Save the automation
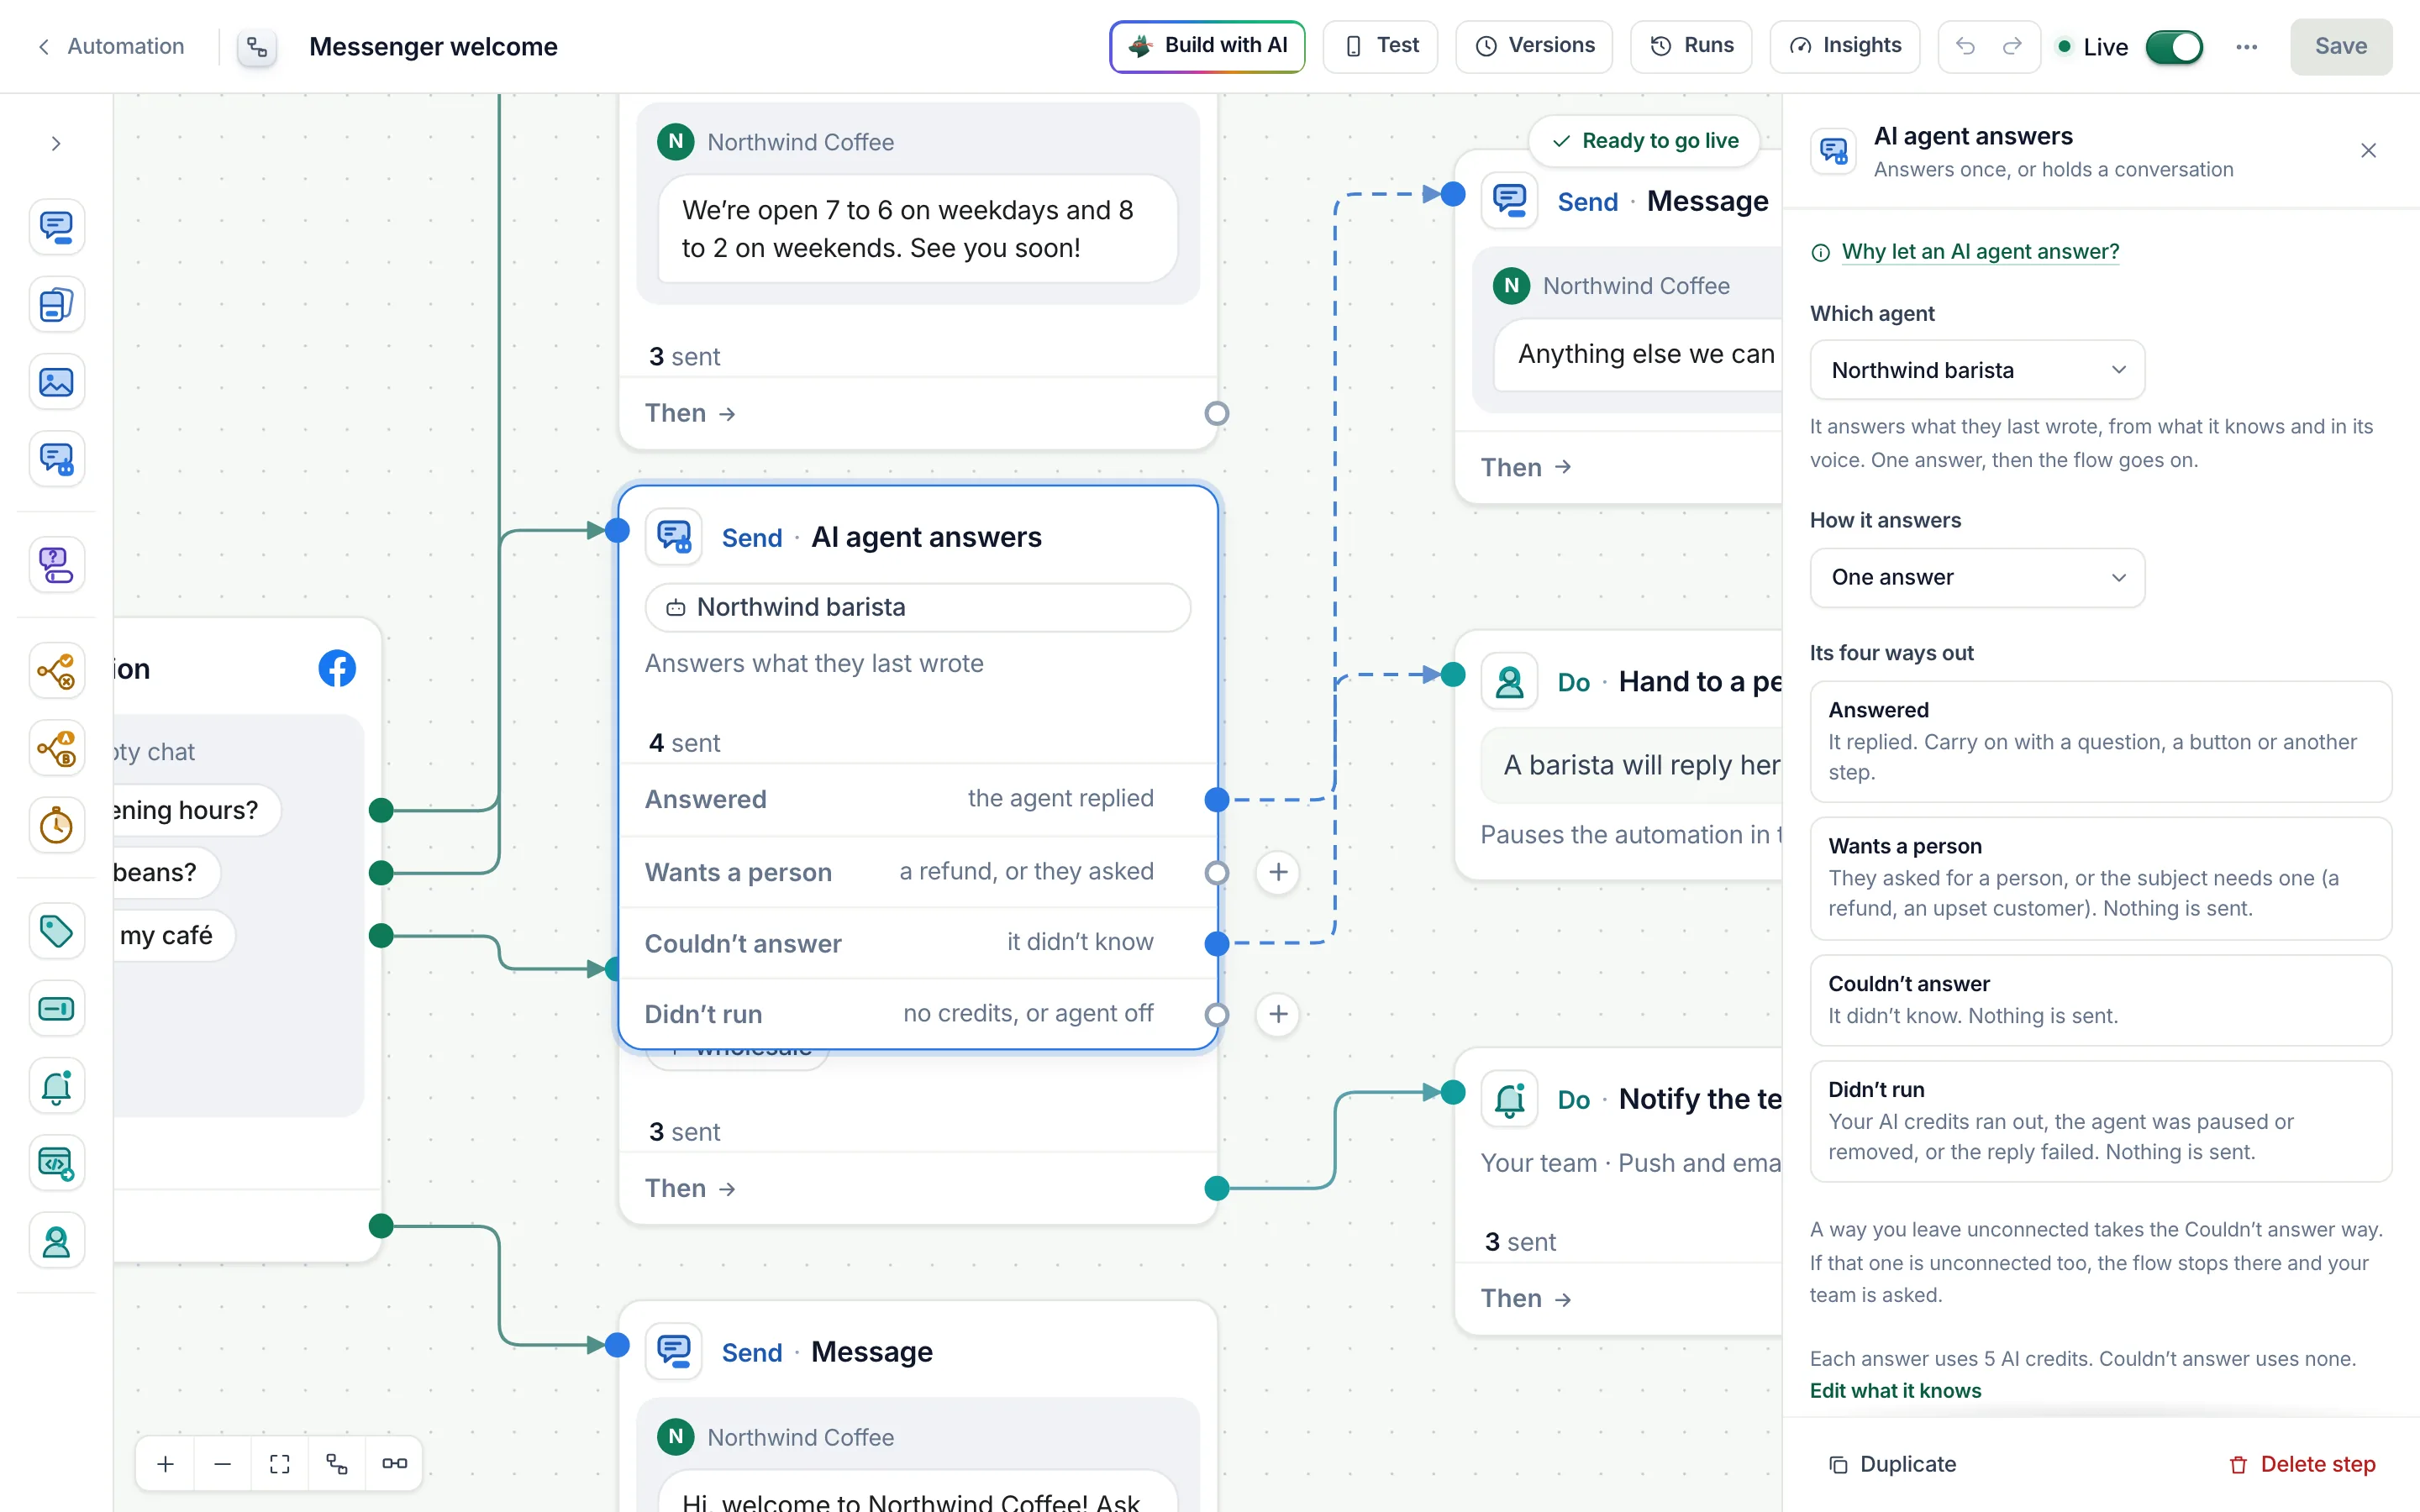This screenshot has width=2420, height=1512. point(2341,46)
